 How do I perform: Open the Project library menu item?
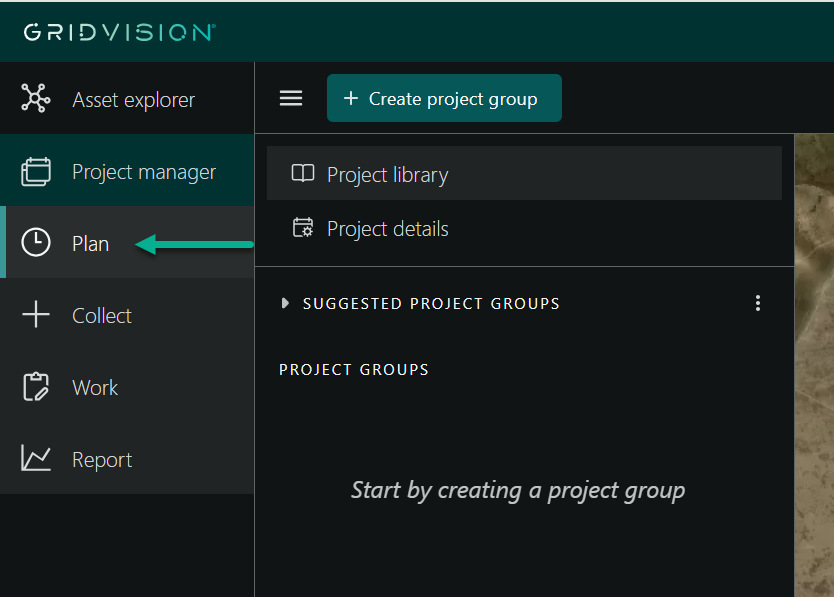(387, 175)
